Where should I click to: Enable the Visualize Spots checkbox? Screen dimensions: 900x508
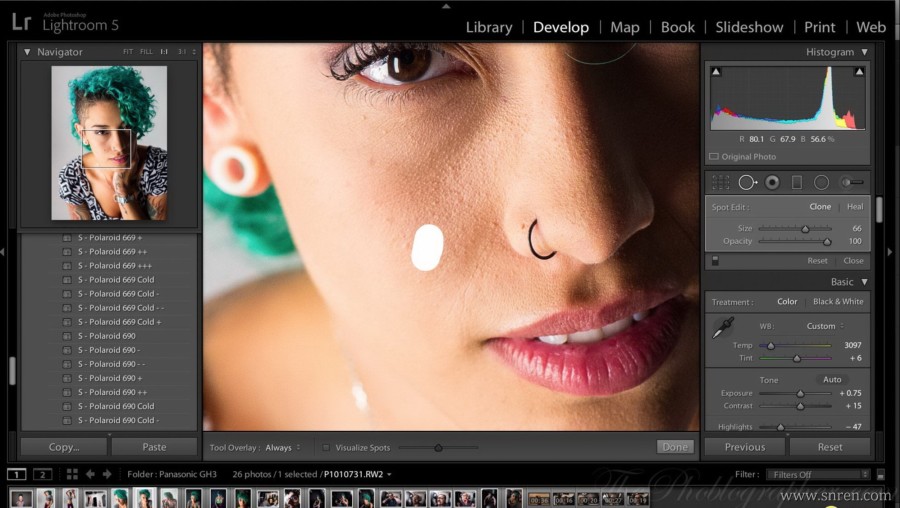point(325,448)
